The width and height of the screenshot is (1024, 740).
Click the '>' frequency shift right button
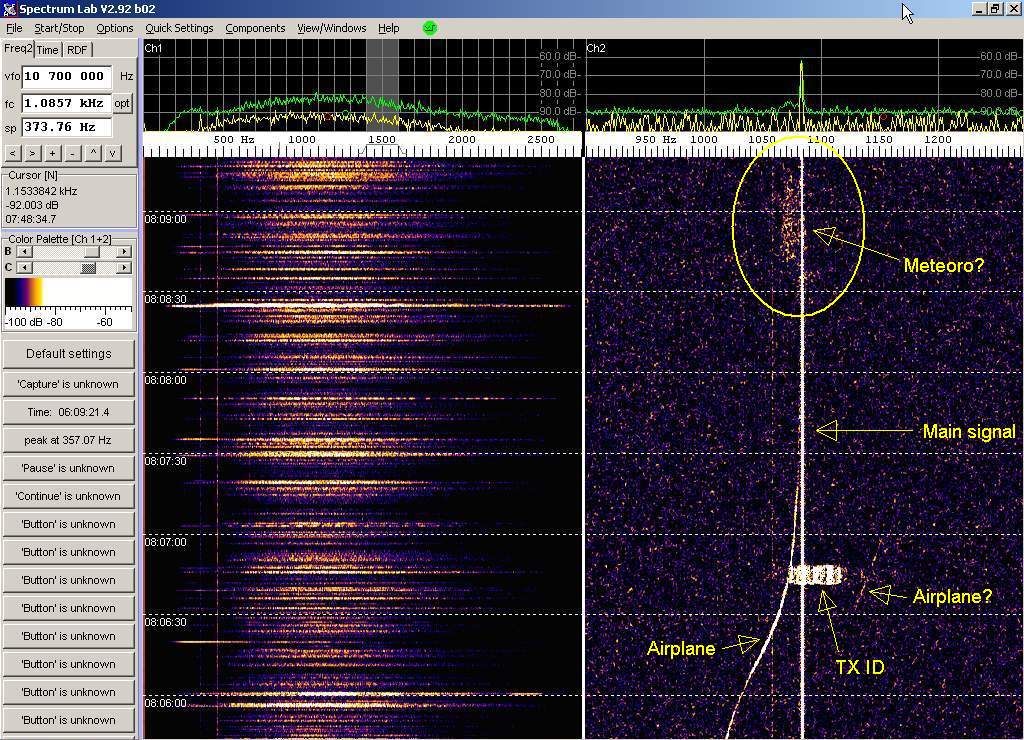tap(32, 153)
